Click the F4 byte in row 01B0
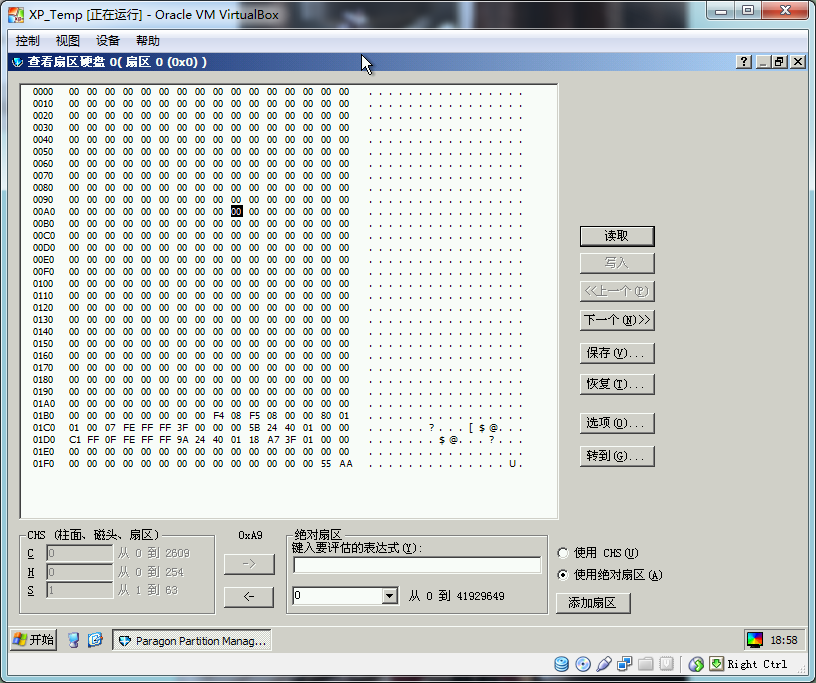The image size is (816, 683). point(218,416)
